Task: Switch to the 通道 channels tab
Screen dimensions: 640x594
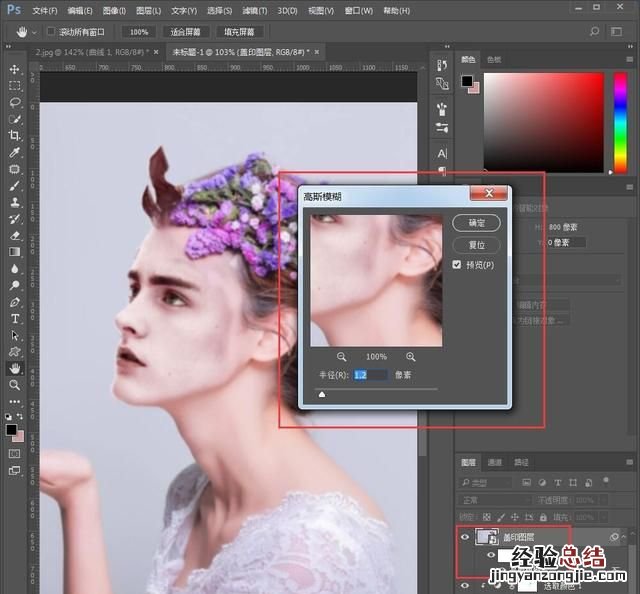Action: coord(495,462)
